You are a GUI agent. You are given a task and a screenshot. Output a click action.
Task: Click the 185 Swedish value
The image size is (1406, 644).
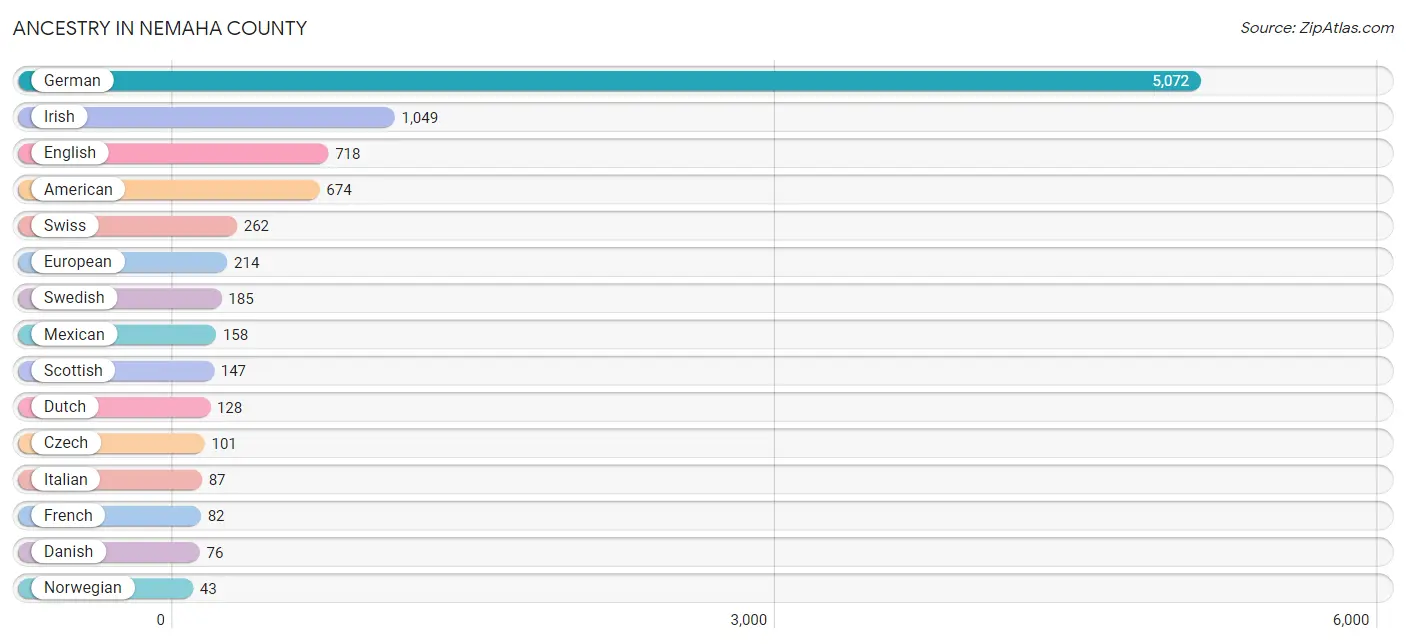coord(241,298)
